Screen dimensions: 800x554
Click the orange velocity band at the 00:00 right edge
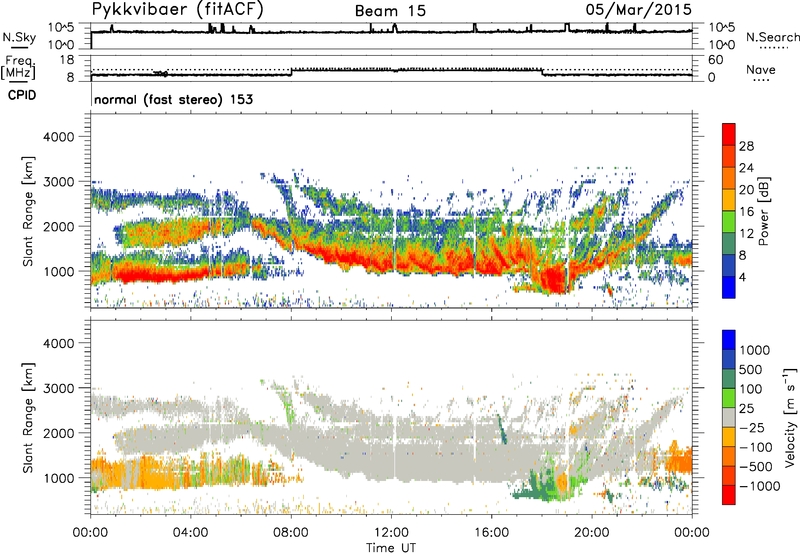680,458
